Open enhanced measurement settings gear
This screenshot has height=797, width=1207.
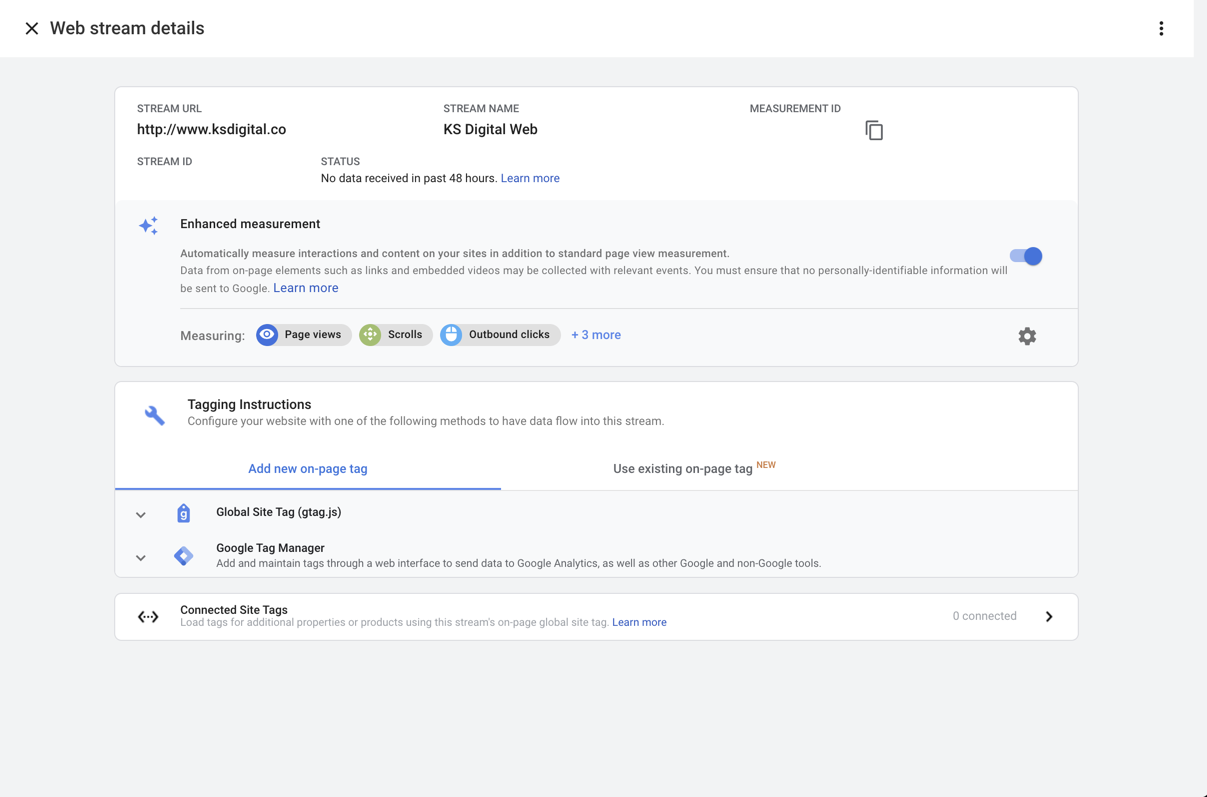1027,336
